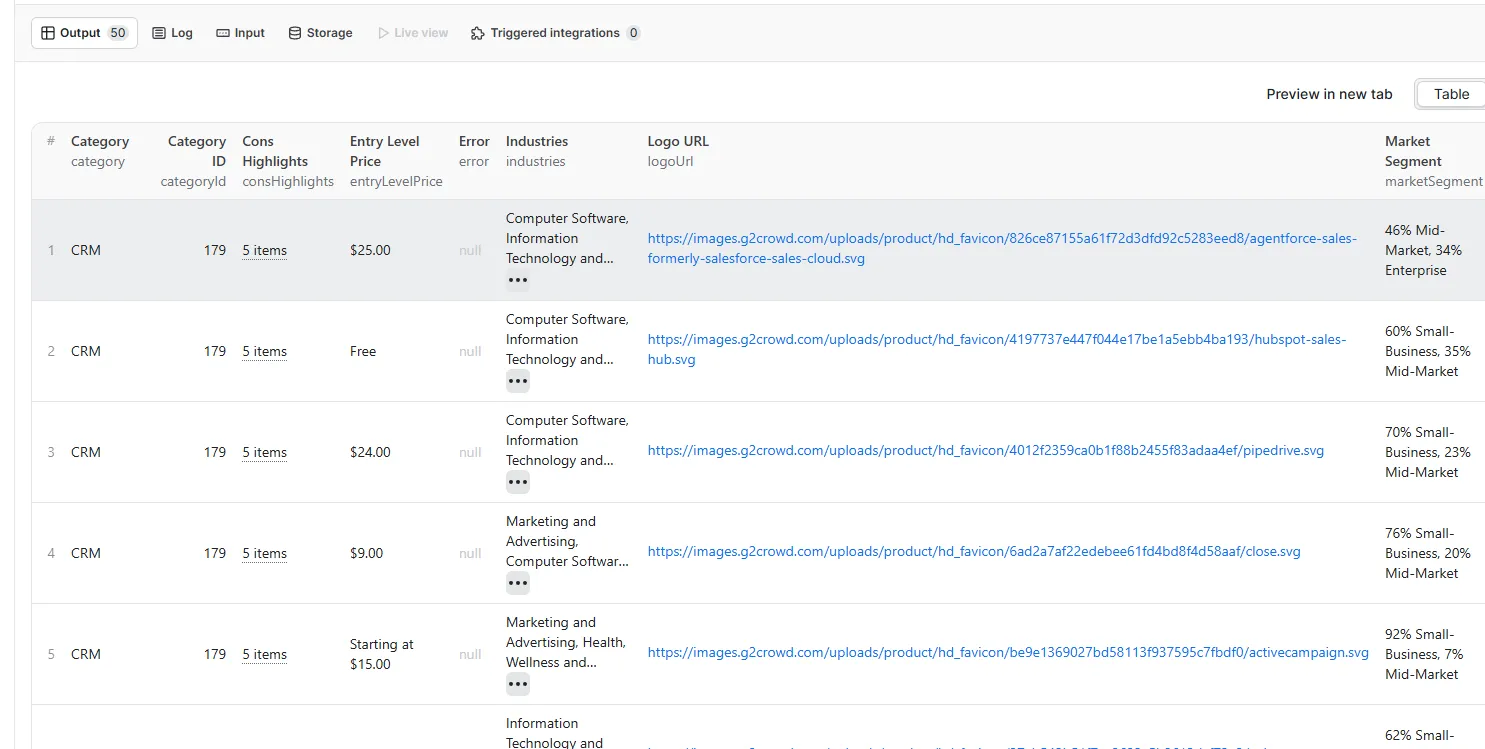The image size is (1485, 749).
Task: Expand industries ellipsis in row 3
Action: (517, 482)
